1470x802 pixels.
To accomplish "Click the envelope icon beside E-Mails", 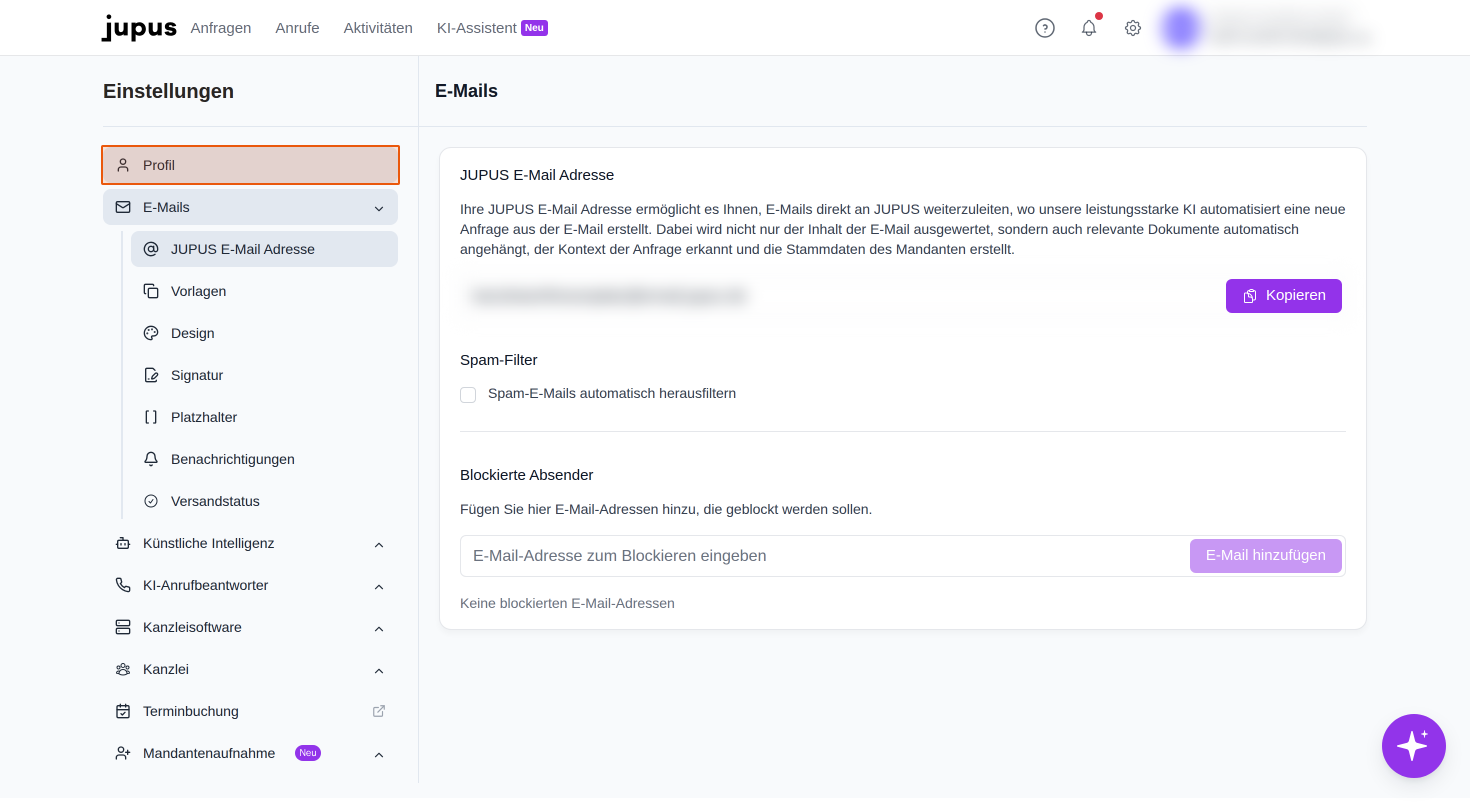I will click(123, 207).
